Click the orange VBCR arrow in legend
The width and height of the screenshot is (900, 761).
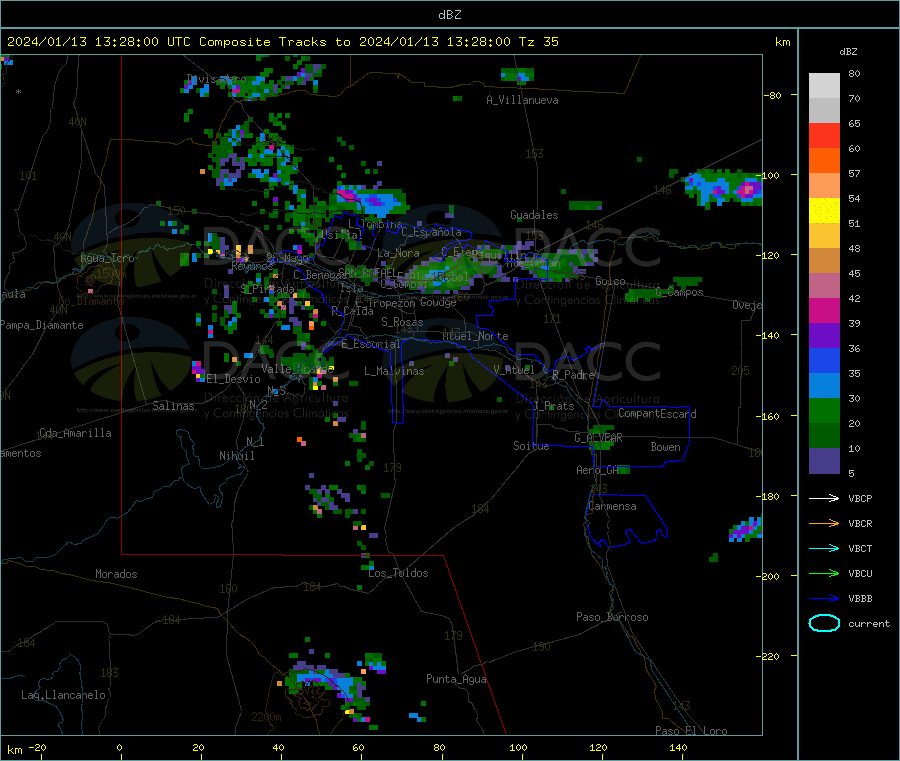(824, 523)
